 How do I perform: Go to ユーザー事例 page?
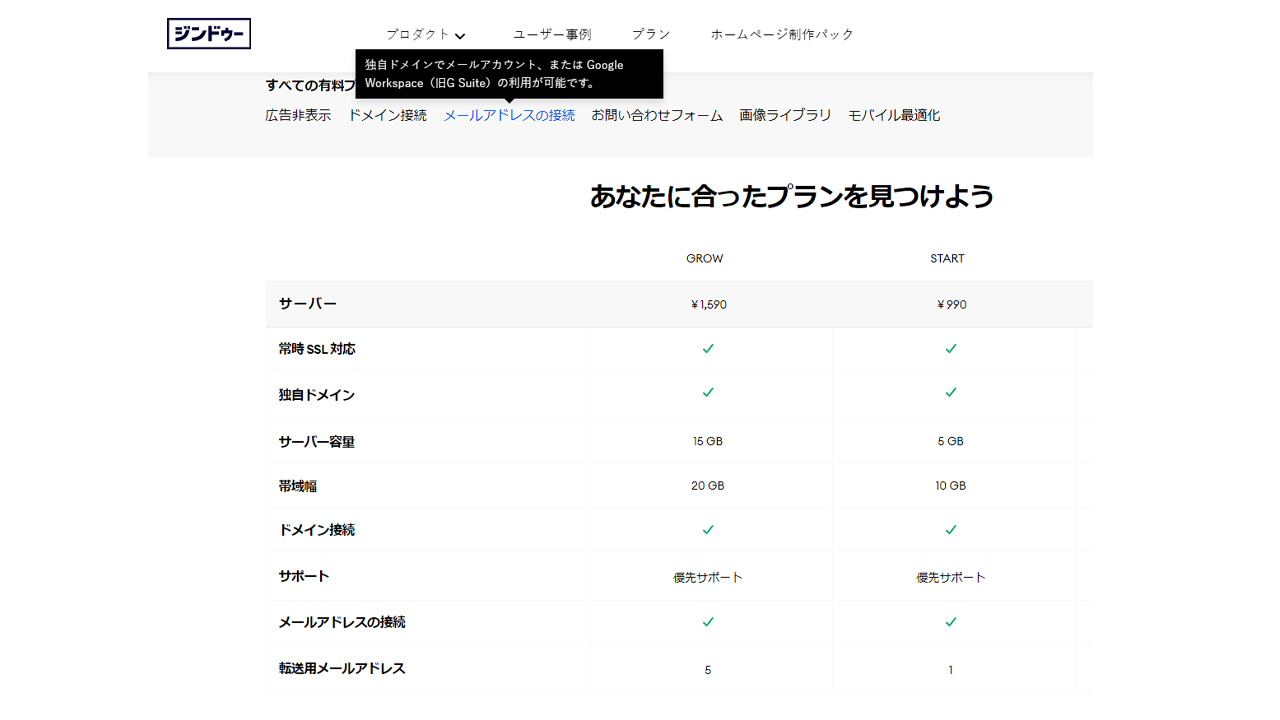click(x=552, y=34)
